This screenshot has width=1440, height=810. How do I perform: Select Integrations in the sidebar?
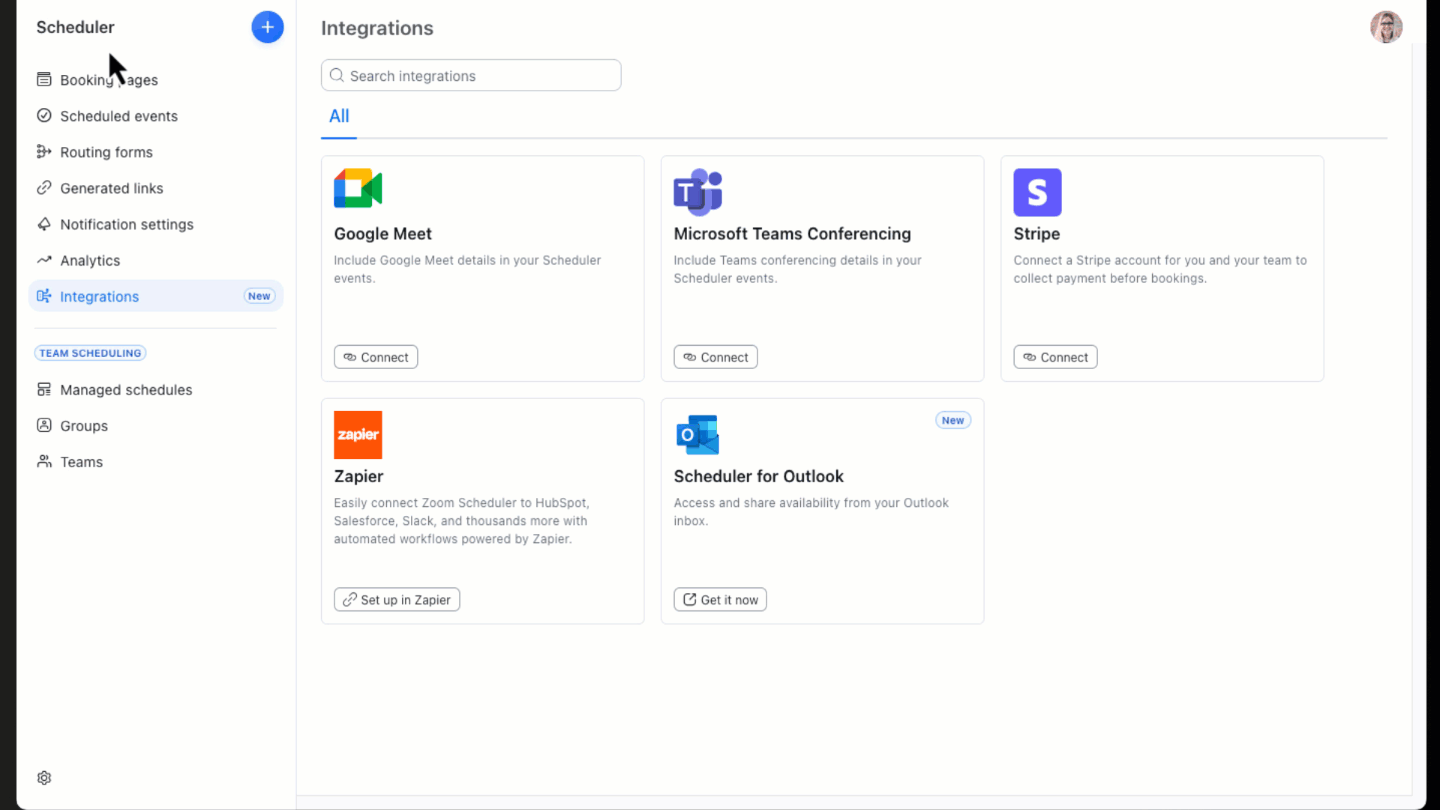point(156,296)
